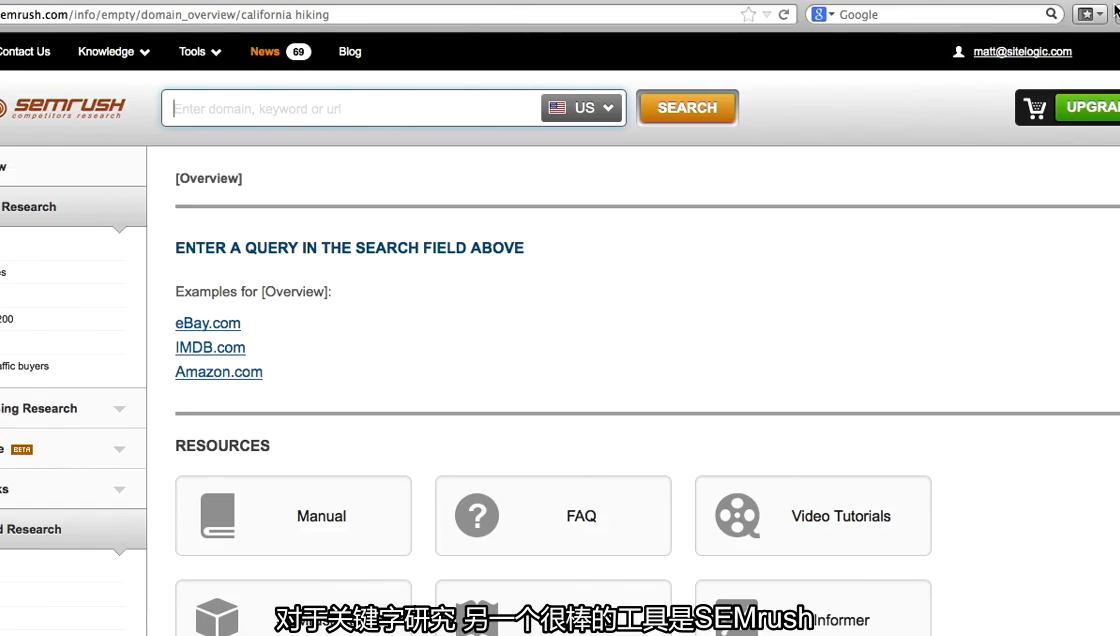This screenshot has height=636, width=1120.
Task: Open the shopping cart icon
Action: (x=1034, y=108)
